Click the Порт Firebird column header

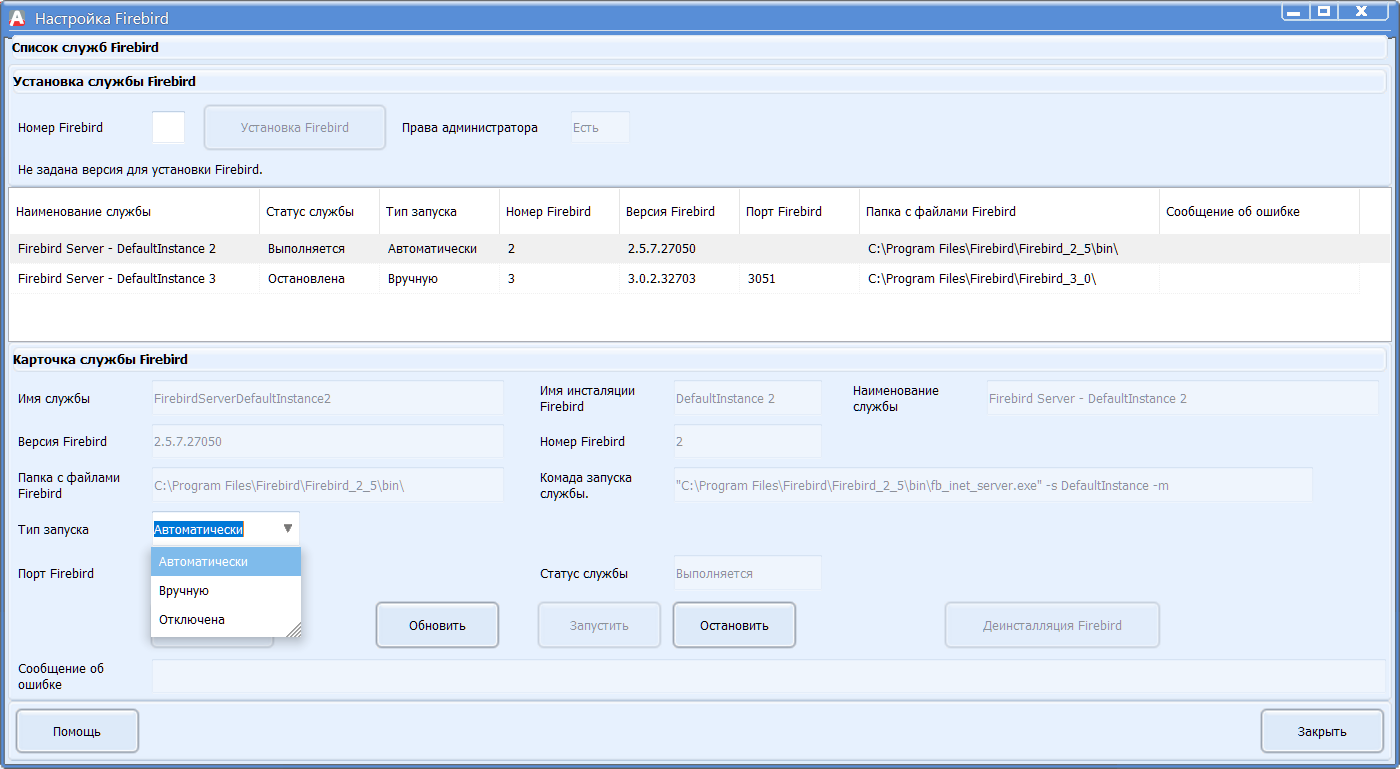(x=799, y=211)
